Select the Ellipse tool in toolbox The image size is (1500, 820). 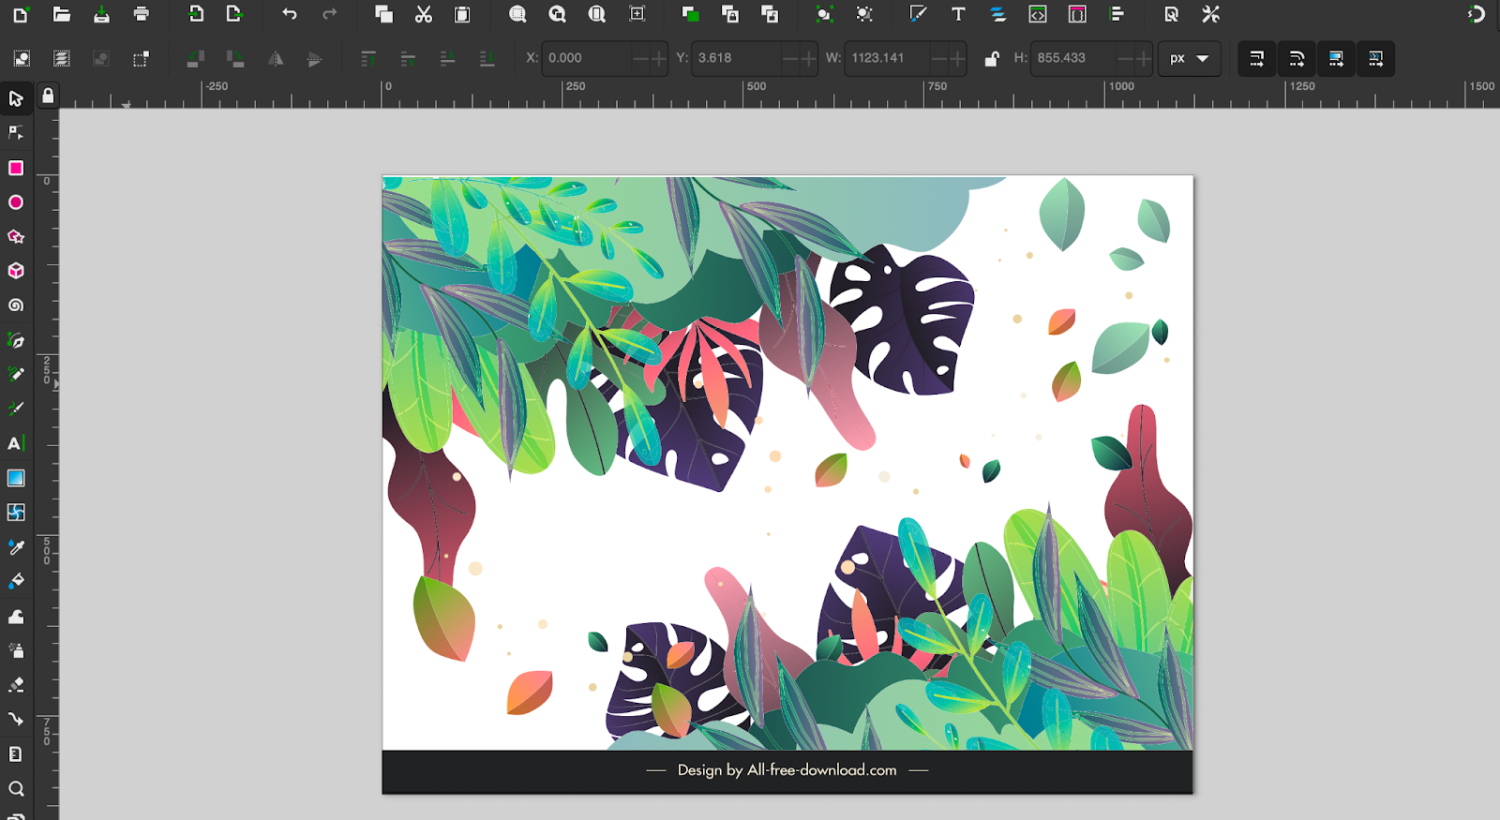(16, 203)
